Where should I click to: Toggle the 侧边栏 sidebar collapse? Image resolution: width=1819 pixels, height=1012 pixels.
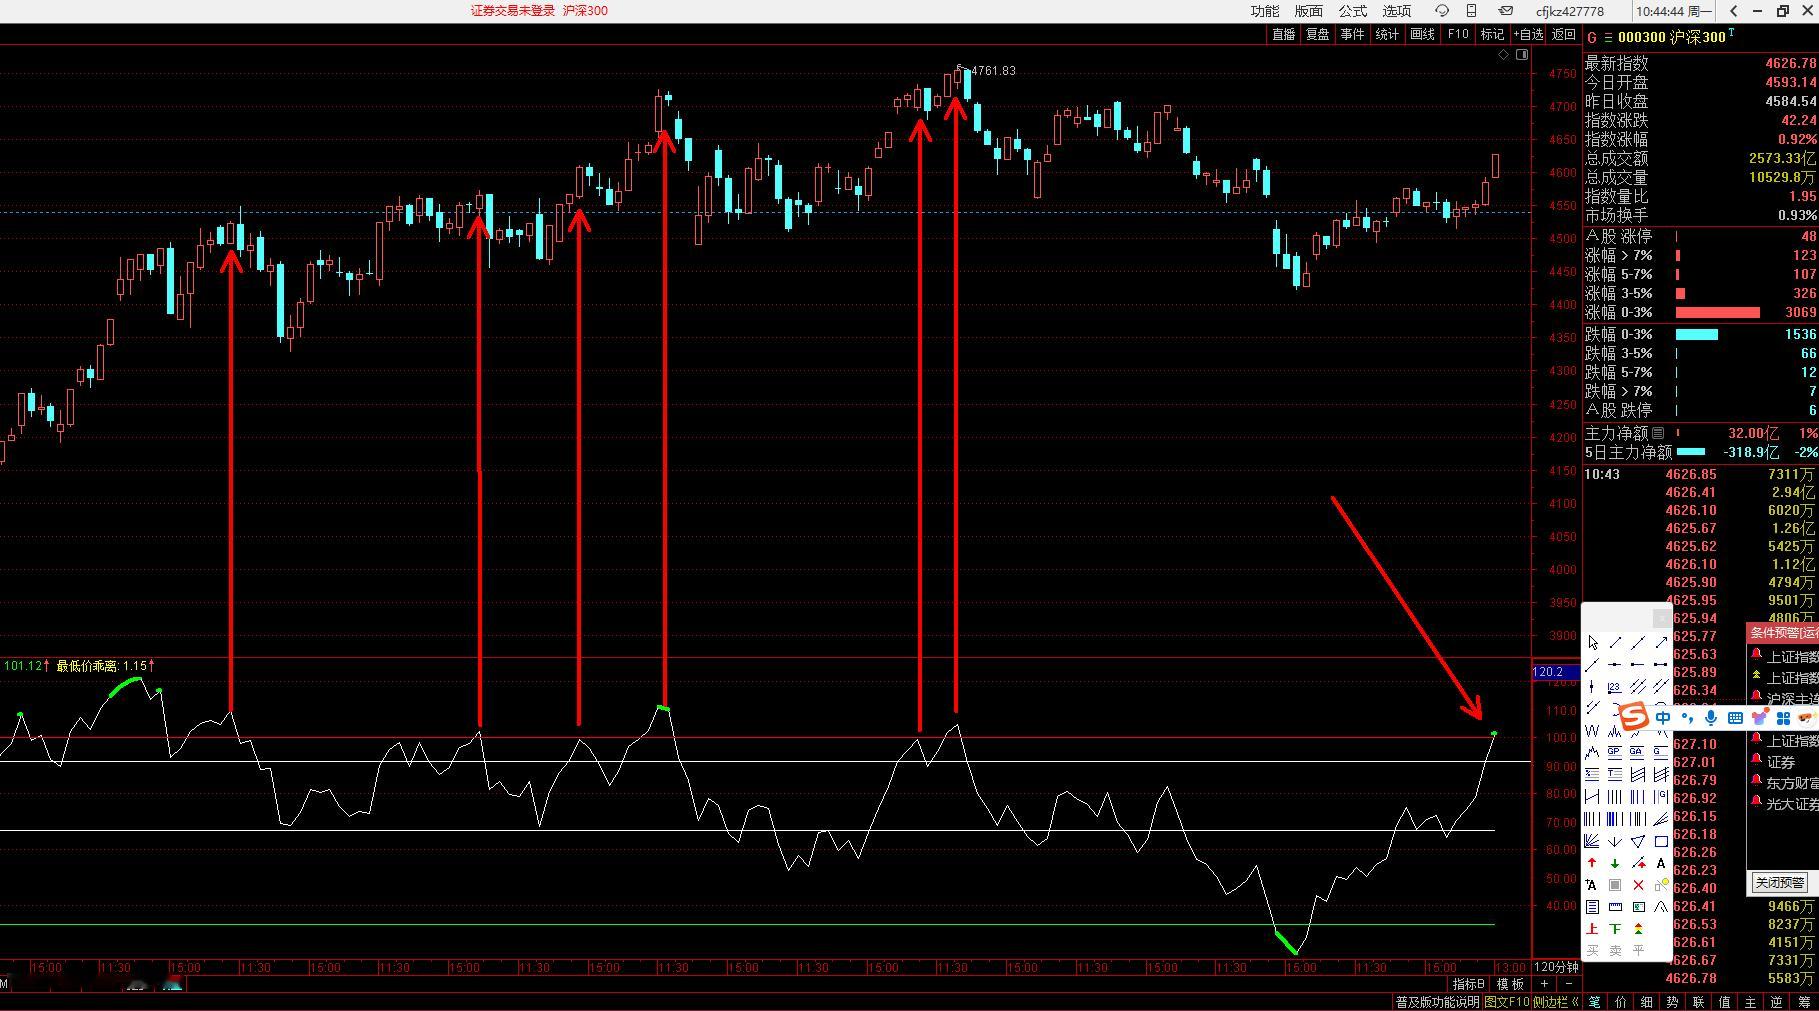point(1556,1002)
